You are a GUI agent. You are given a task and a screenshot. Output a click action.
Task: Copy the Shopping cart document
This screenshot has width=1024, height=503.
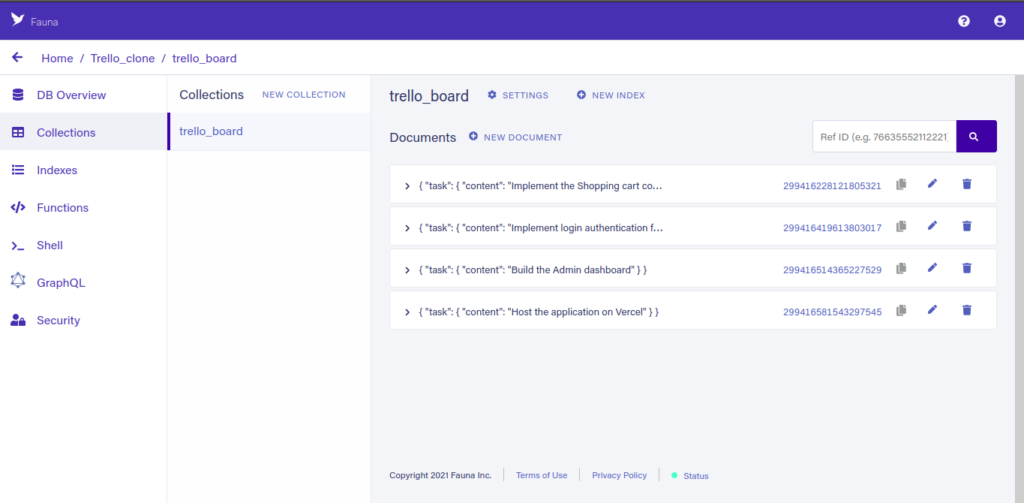[901, 184]
